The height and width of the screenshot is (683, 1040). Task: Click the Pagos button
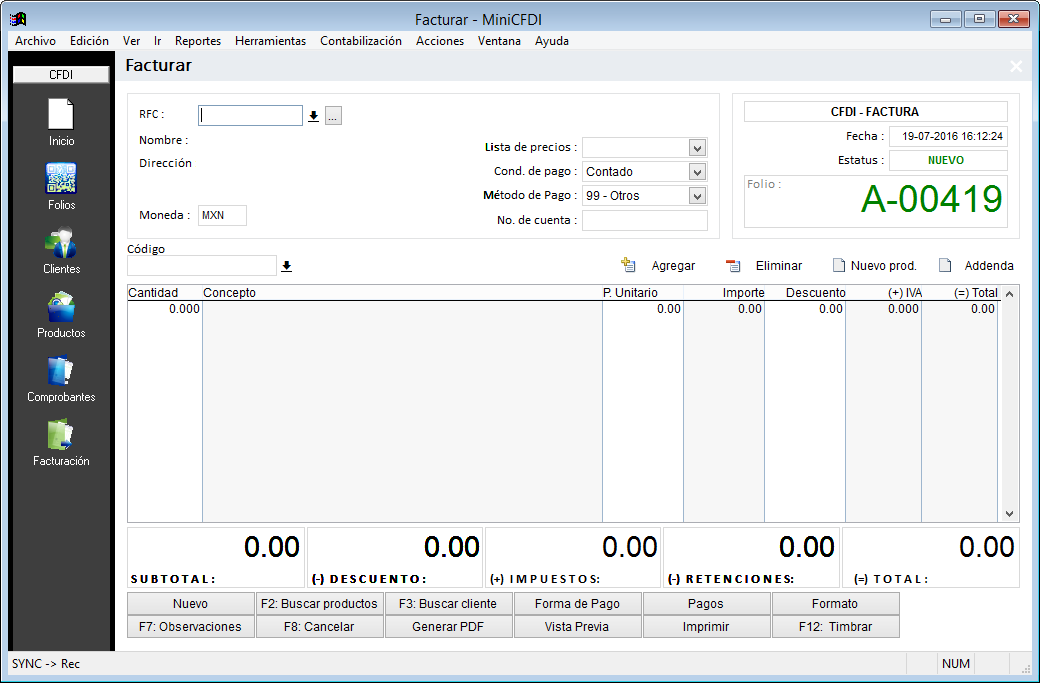coord(706,603)
